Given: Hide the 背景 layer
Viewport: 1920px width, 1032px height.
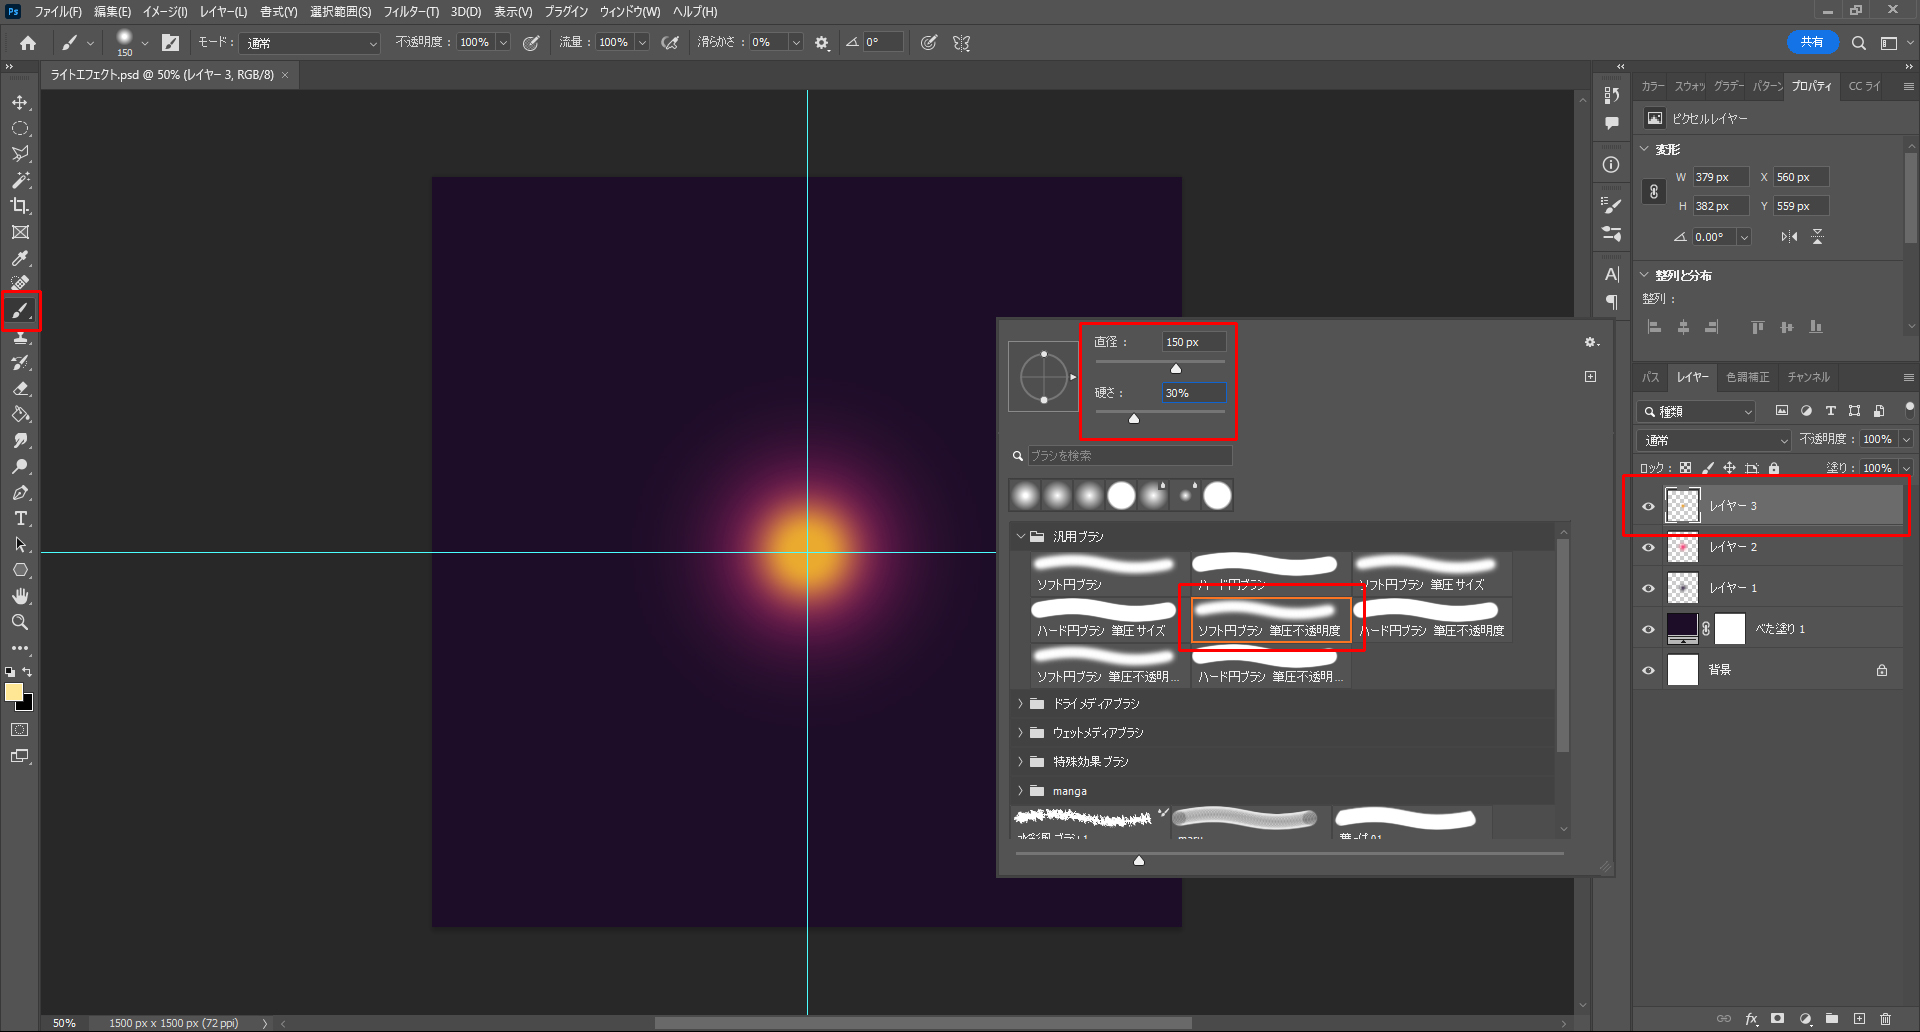Looking at the screenshot, I should [x=1649, y=670].
